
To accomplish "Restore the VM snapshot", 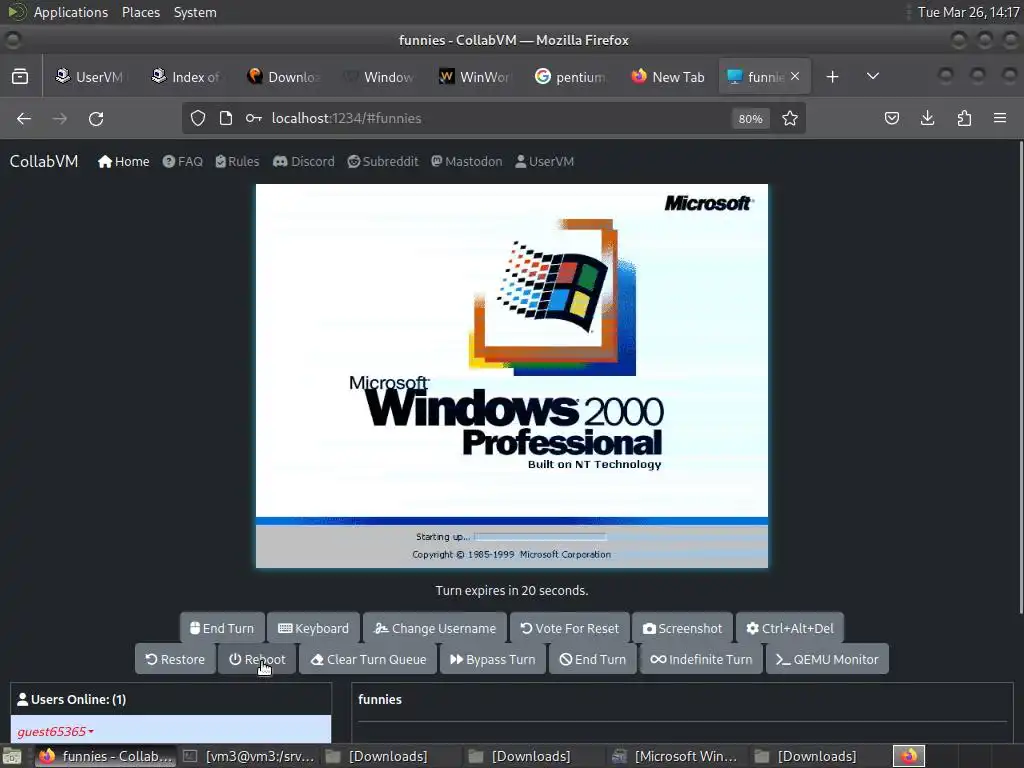I will (x=175, y=659).
